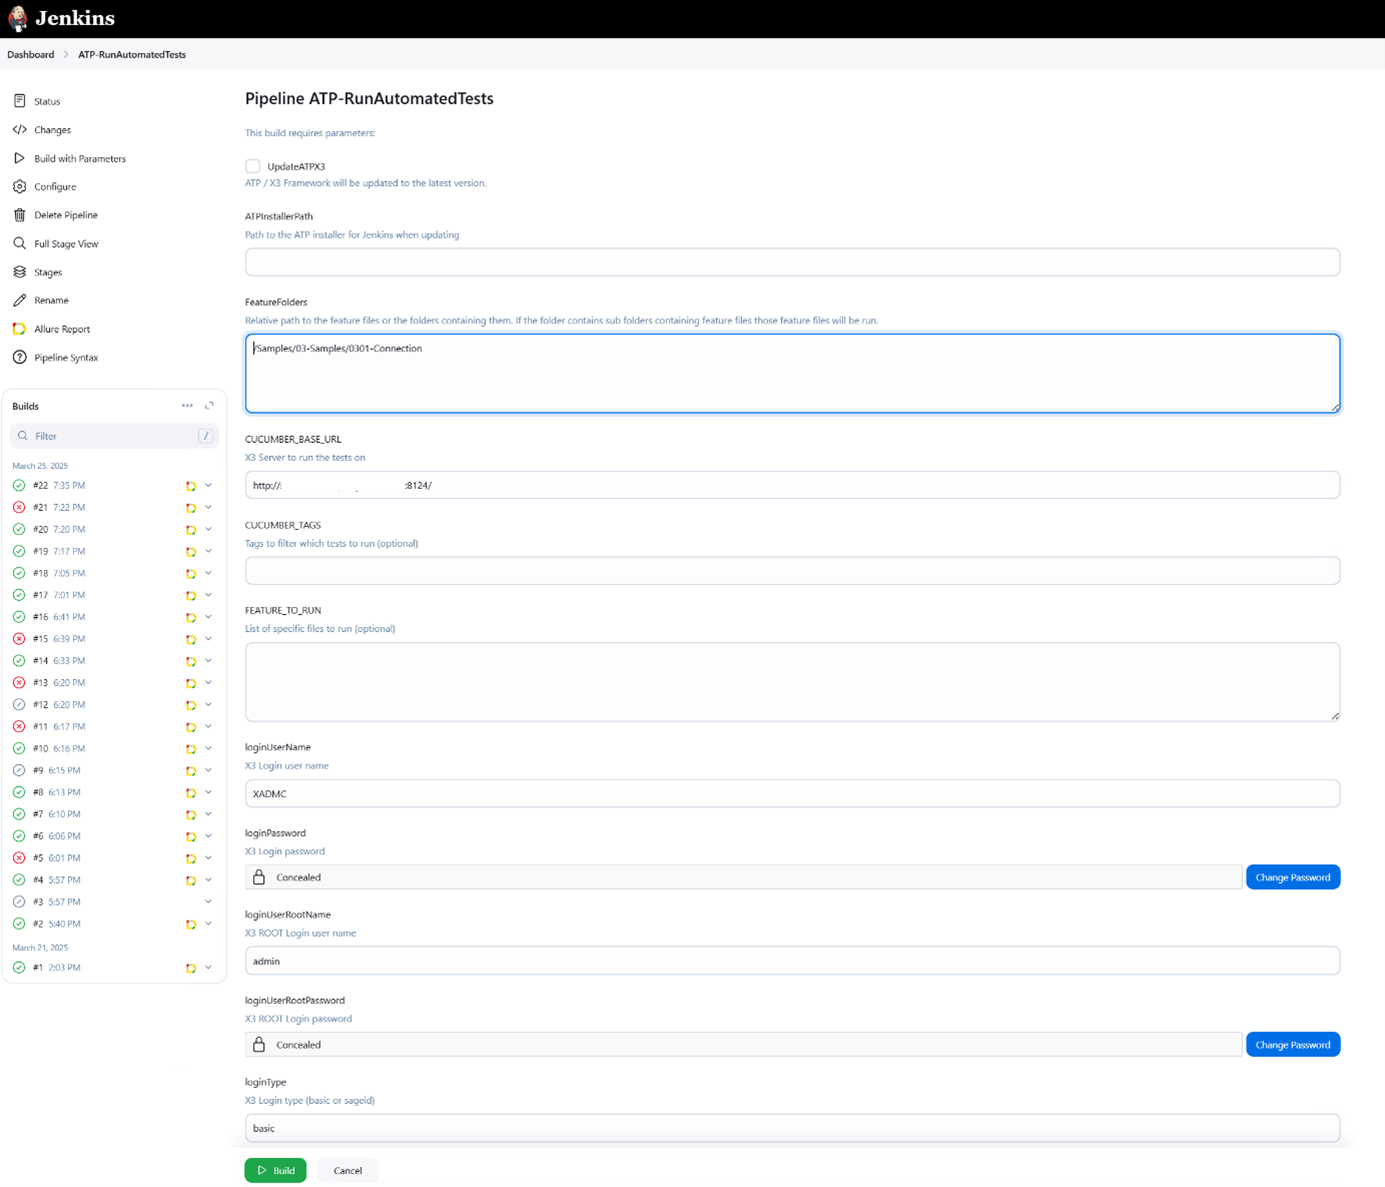Expand dropdown chevron for build #8
Viewport: 1385px width, 1187px height.
[209, 792]
